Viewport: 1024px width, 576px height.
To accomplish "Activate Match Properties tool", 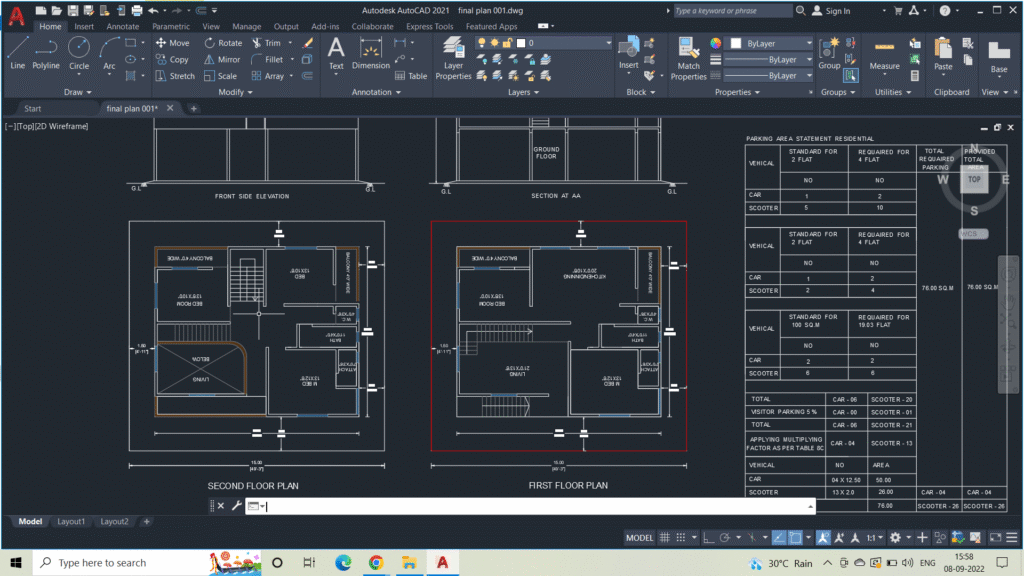I will [x=688, y=58].
